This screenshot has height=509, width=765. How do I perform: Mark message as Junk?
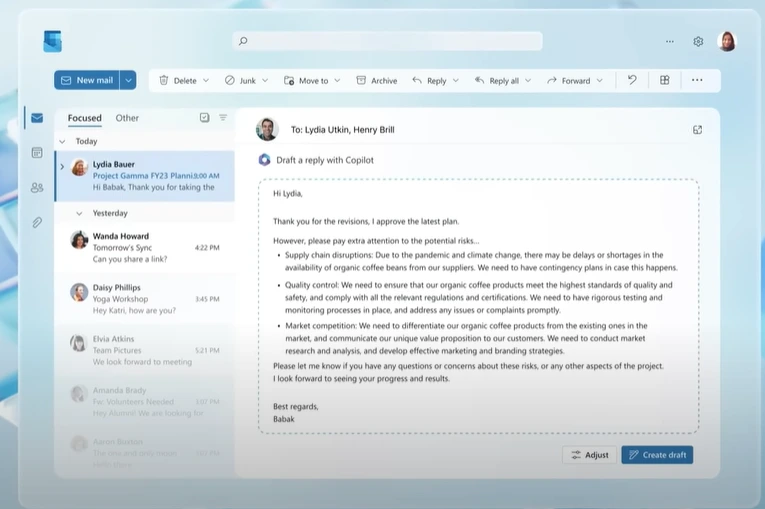[x=241, y=81]
